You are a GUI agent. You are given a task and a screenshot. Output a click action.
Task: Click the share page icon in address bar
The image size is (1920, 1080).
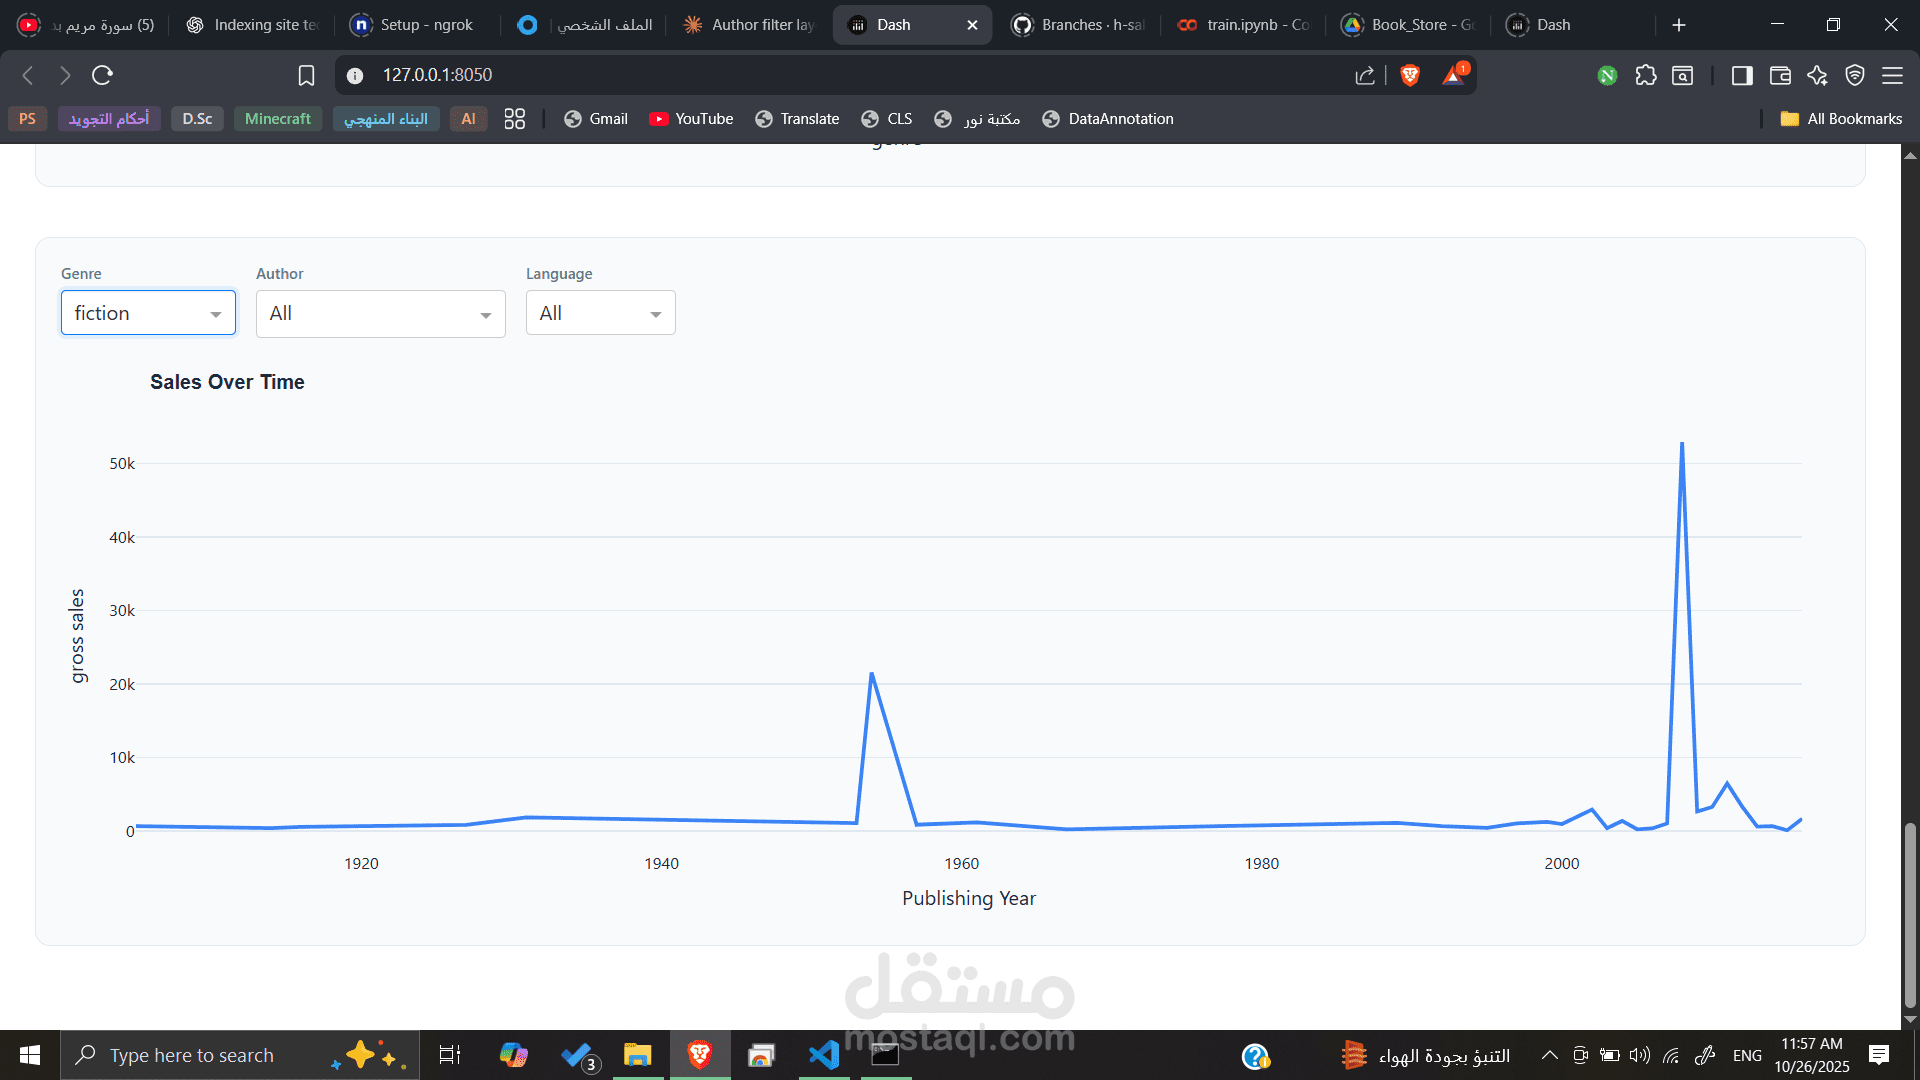tap(1365, 75)
